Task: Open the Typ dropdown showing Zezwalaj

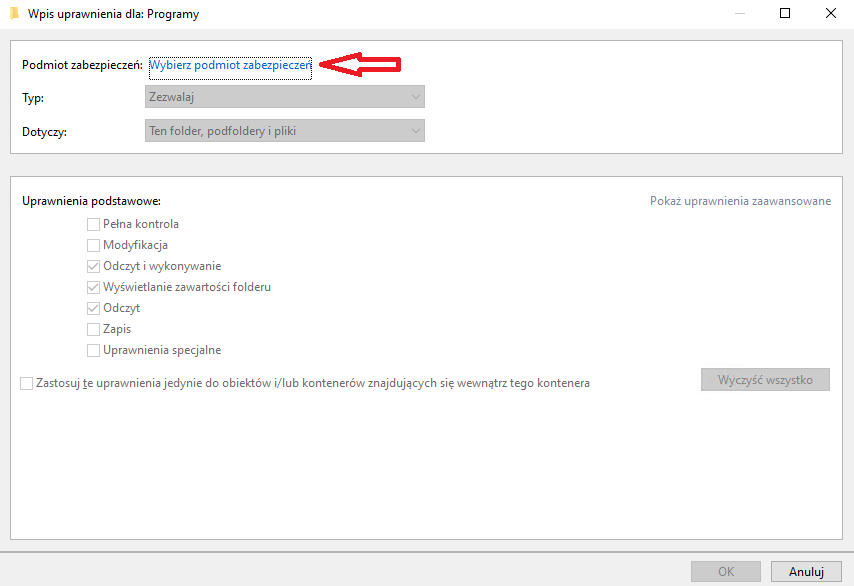Action: 284,97
